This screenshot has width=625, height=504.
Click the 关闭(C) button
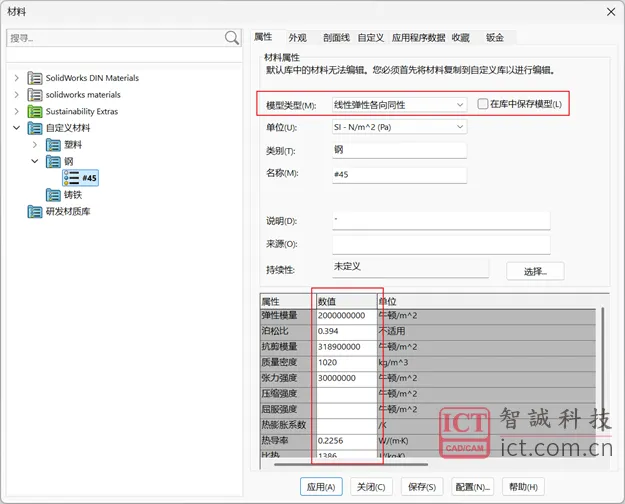tap(371, 487)
